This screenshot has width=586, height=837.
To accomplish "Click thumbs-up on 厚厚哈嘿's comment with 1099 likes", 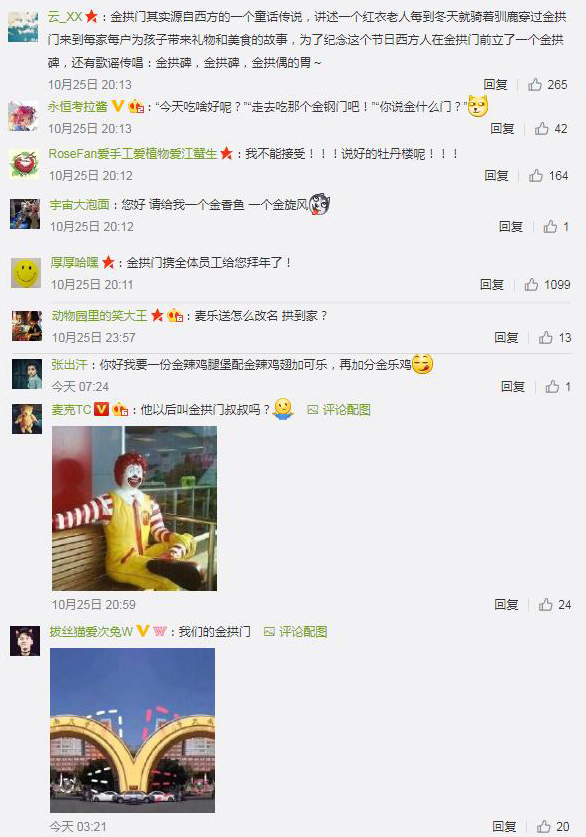I will 531,285.
